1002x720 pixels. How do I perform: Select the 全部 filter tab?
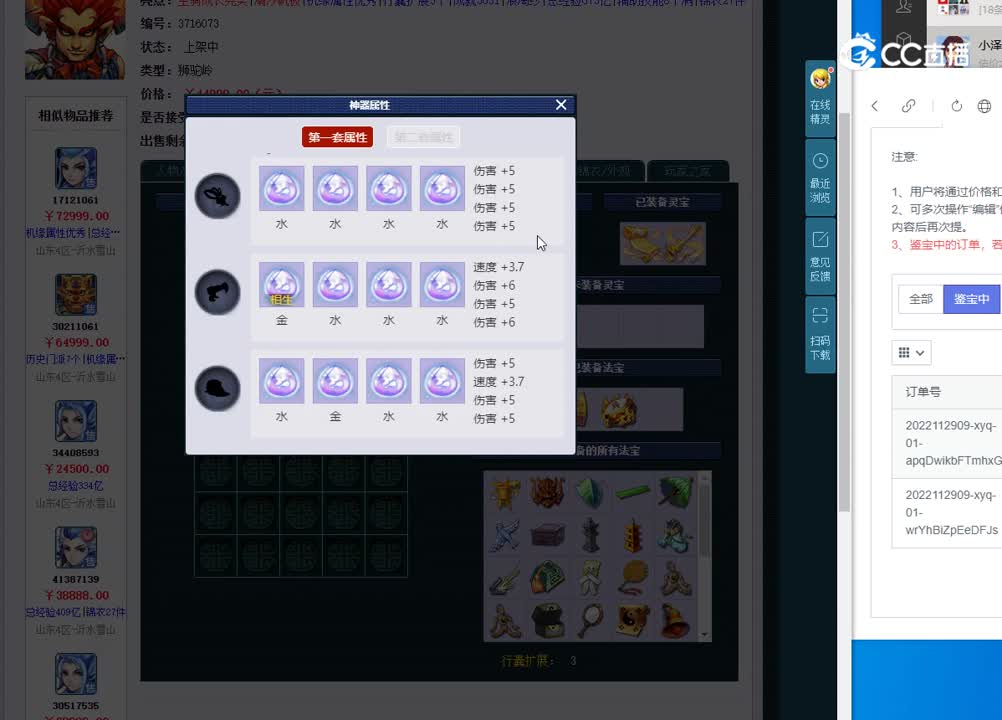coord(921,299)
